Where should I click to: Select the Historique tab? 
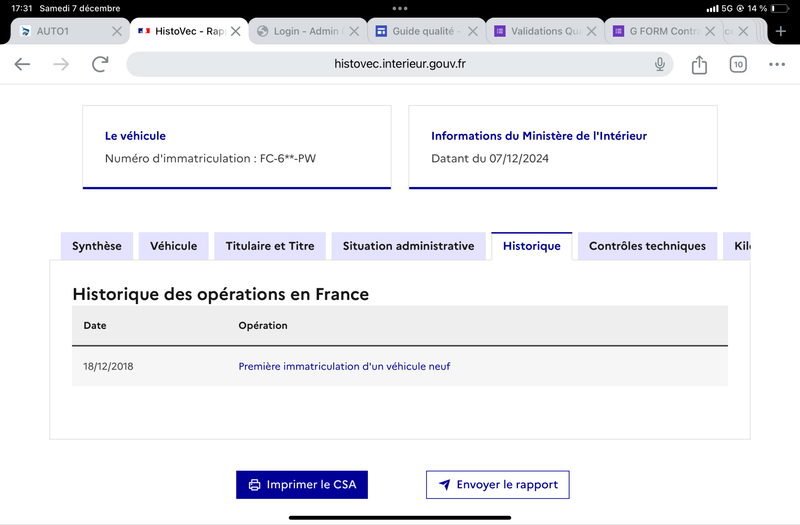point(532,246)
